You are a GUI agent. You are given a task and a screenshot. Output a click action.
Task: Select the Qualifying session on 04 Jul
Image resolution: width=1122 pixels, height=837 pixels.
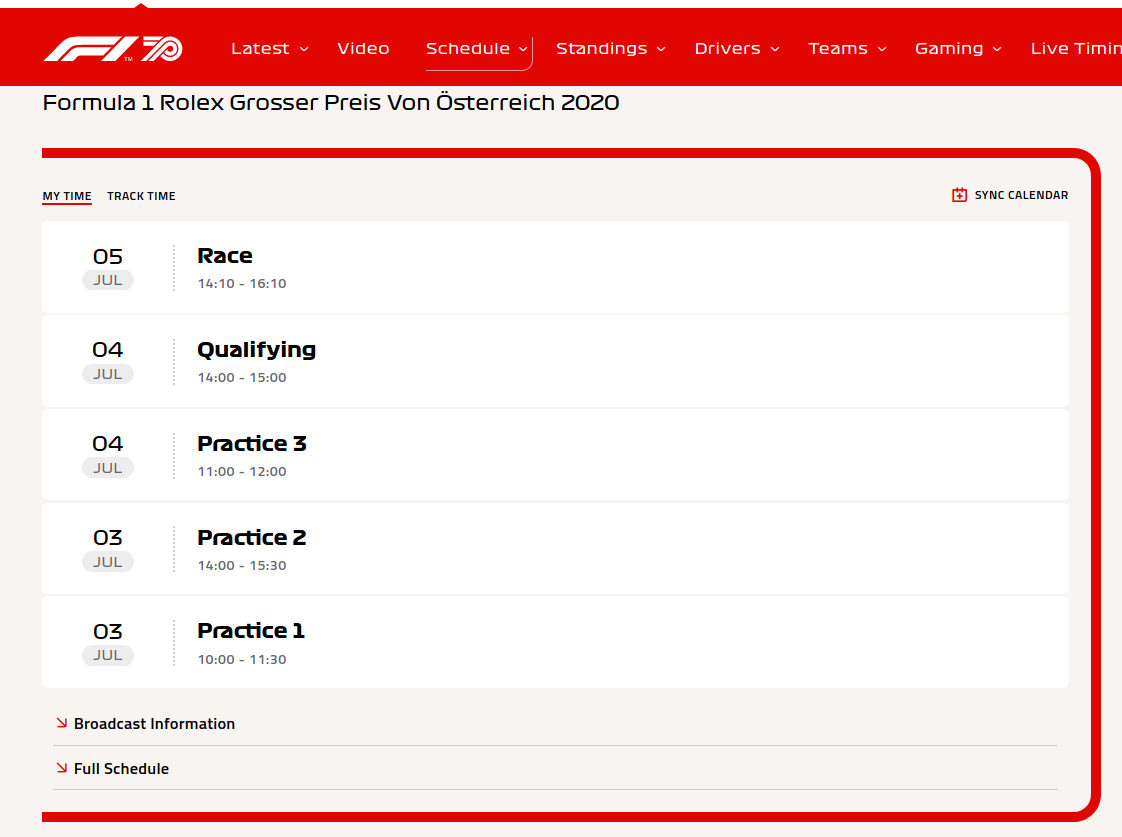point(555,361)
